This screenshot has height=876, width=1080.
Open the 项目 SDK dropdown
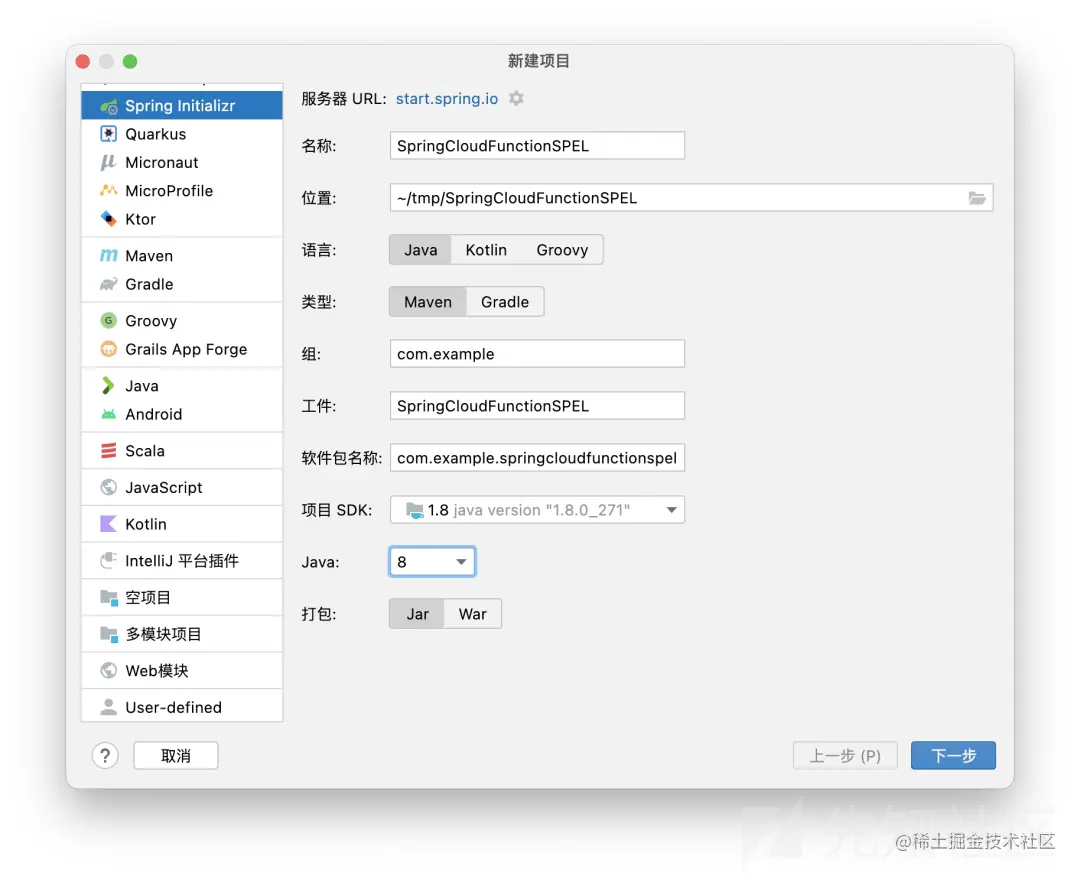(537, 510)
